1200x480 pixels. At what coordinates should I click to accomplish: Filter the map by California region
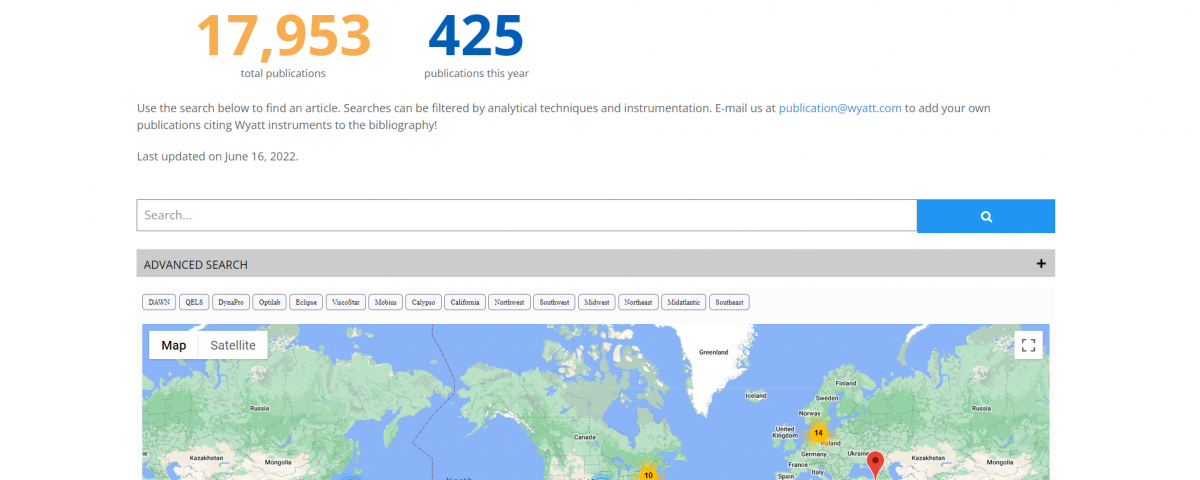tap(465, 302)
